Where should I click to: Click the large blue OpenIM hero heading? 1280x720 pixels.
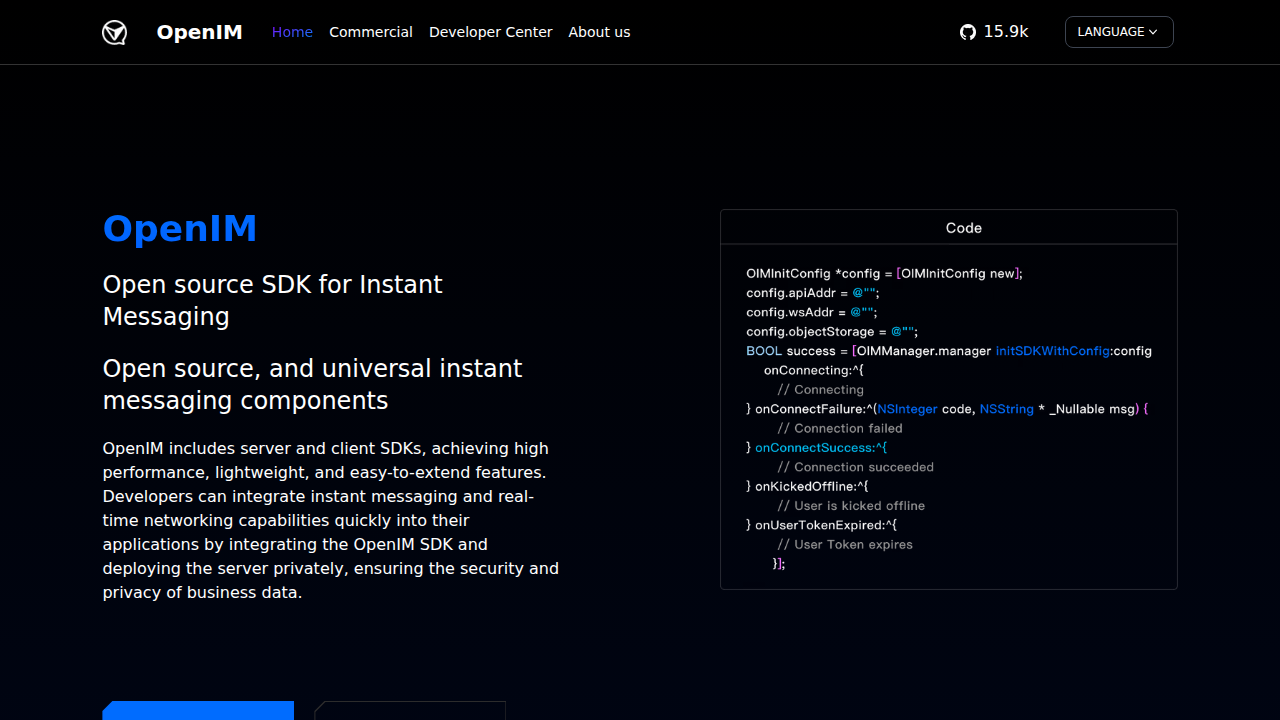180,229
